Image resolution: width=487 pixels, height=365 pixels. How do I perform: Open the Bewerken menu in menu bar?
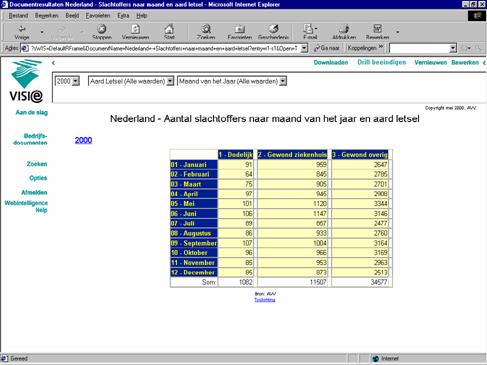pos(46,16)
